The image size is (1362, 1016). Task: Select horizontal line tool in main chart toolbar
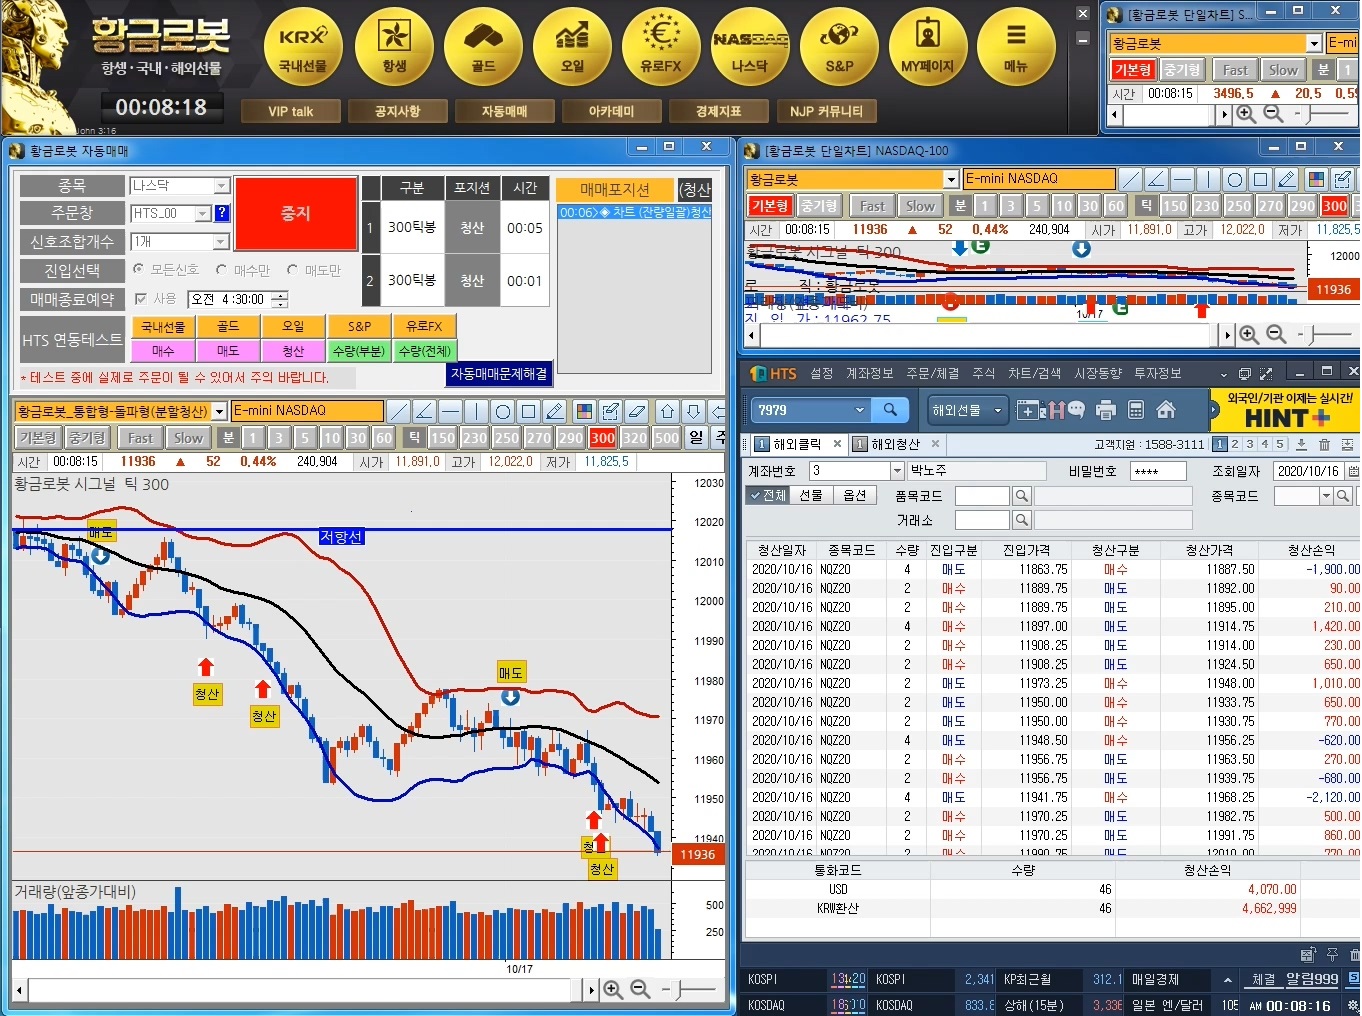pos(450,411)
